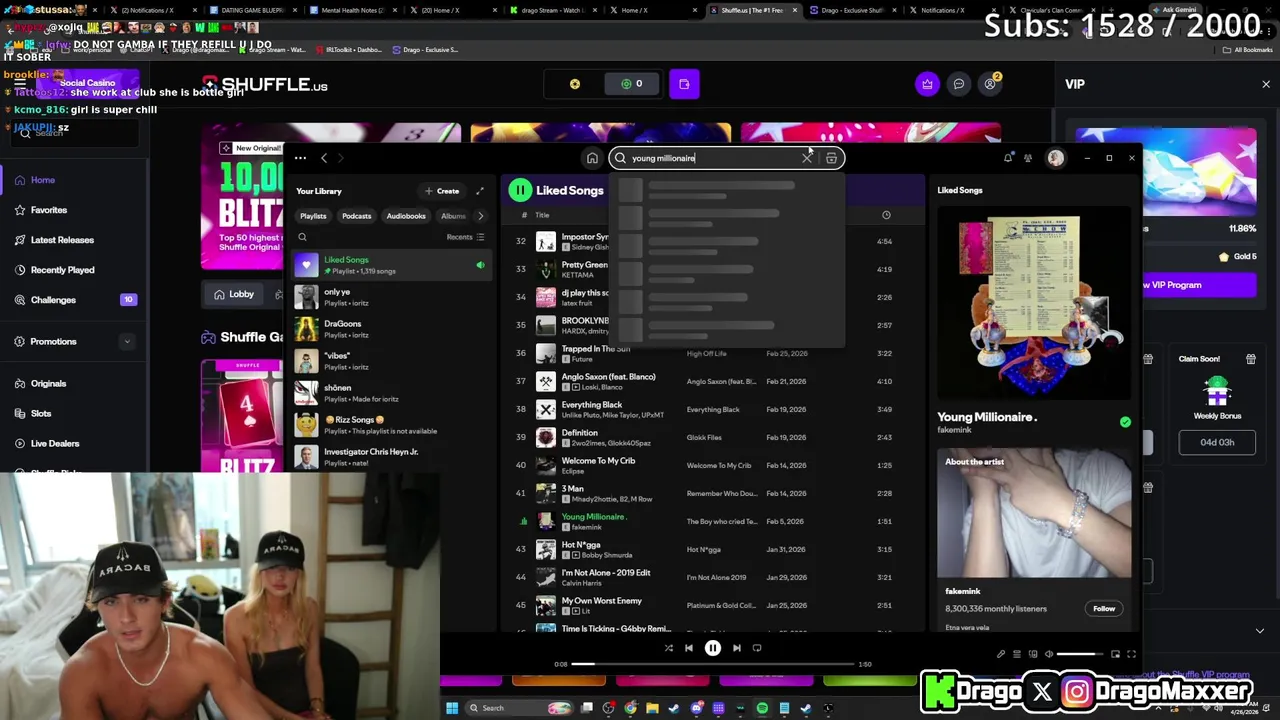This screenshot has height=720, width=1280.
Task: Select Liked Songs playlist in library
Action: tap(393, 265)
